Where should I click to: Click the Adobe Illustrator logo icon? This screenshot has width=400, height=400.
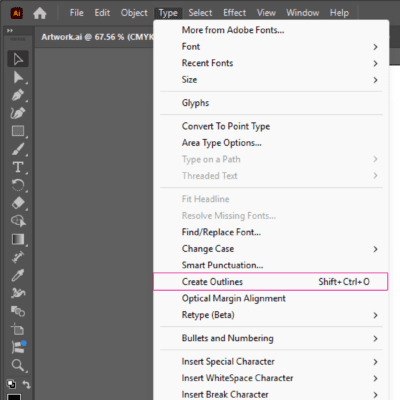[x=17, y=13]
